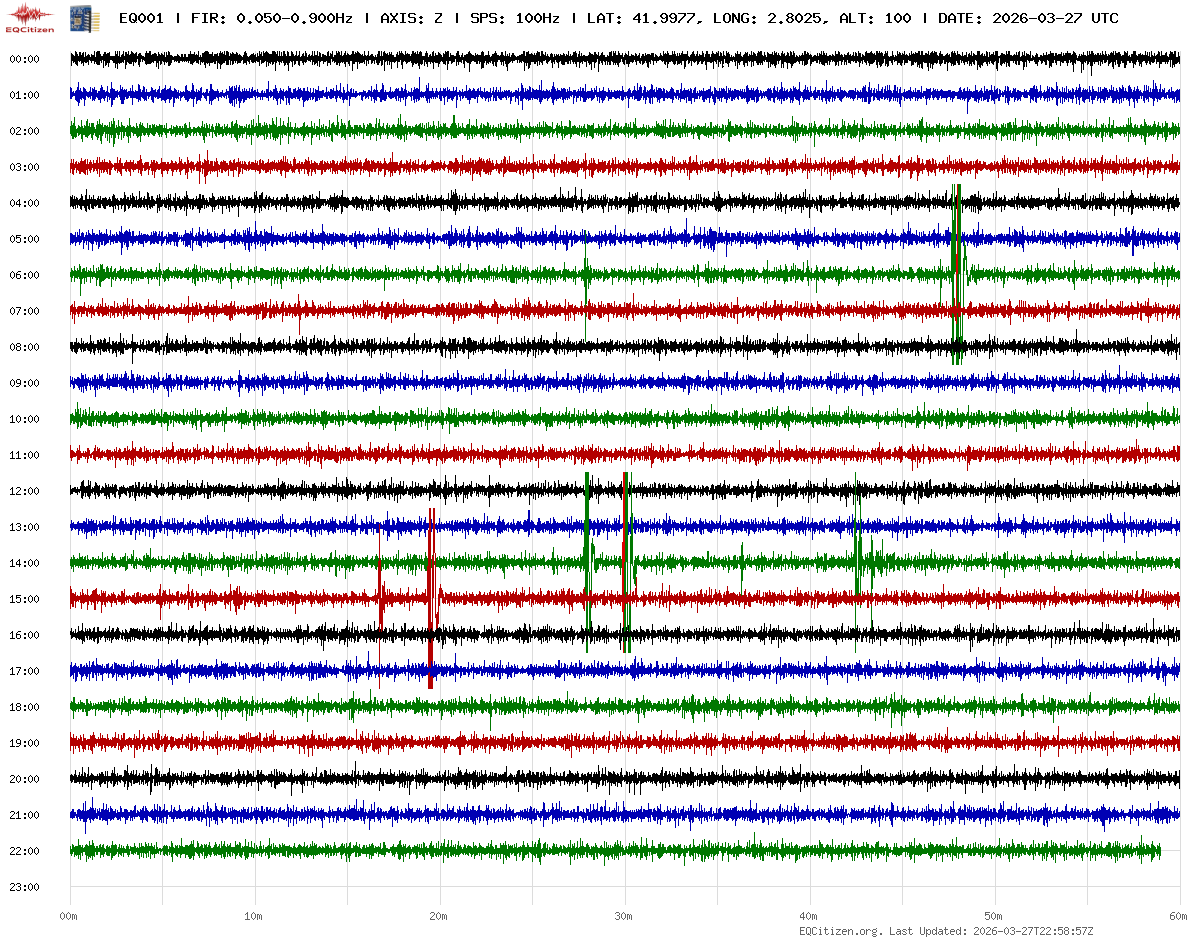This screenshot has height=940, width=1200.
Task: Click the 30m marker on time axis
Action: click(624, 916)
